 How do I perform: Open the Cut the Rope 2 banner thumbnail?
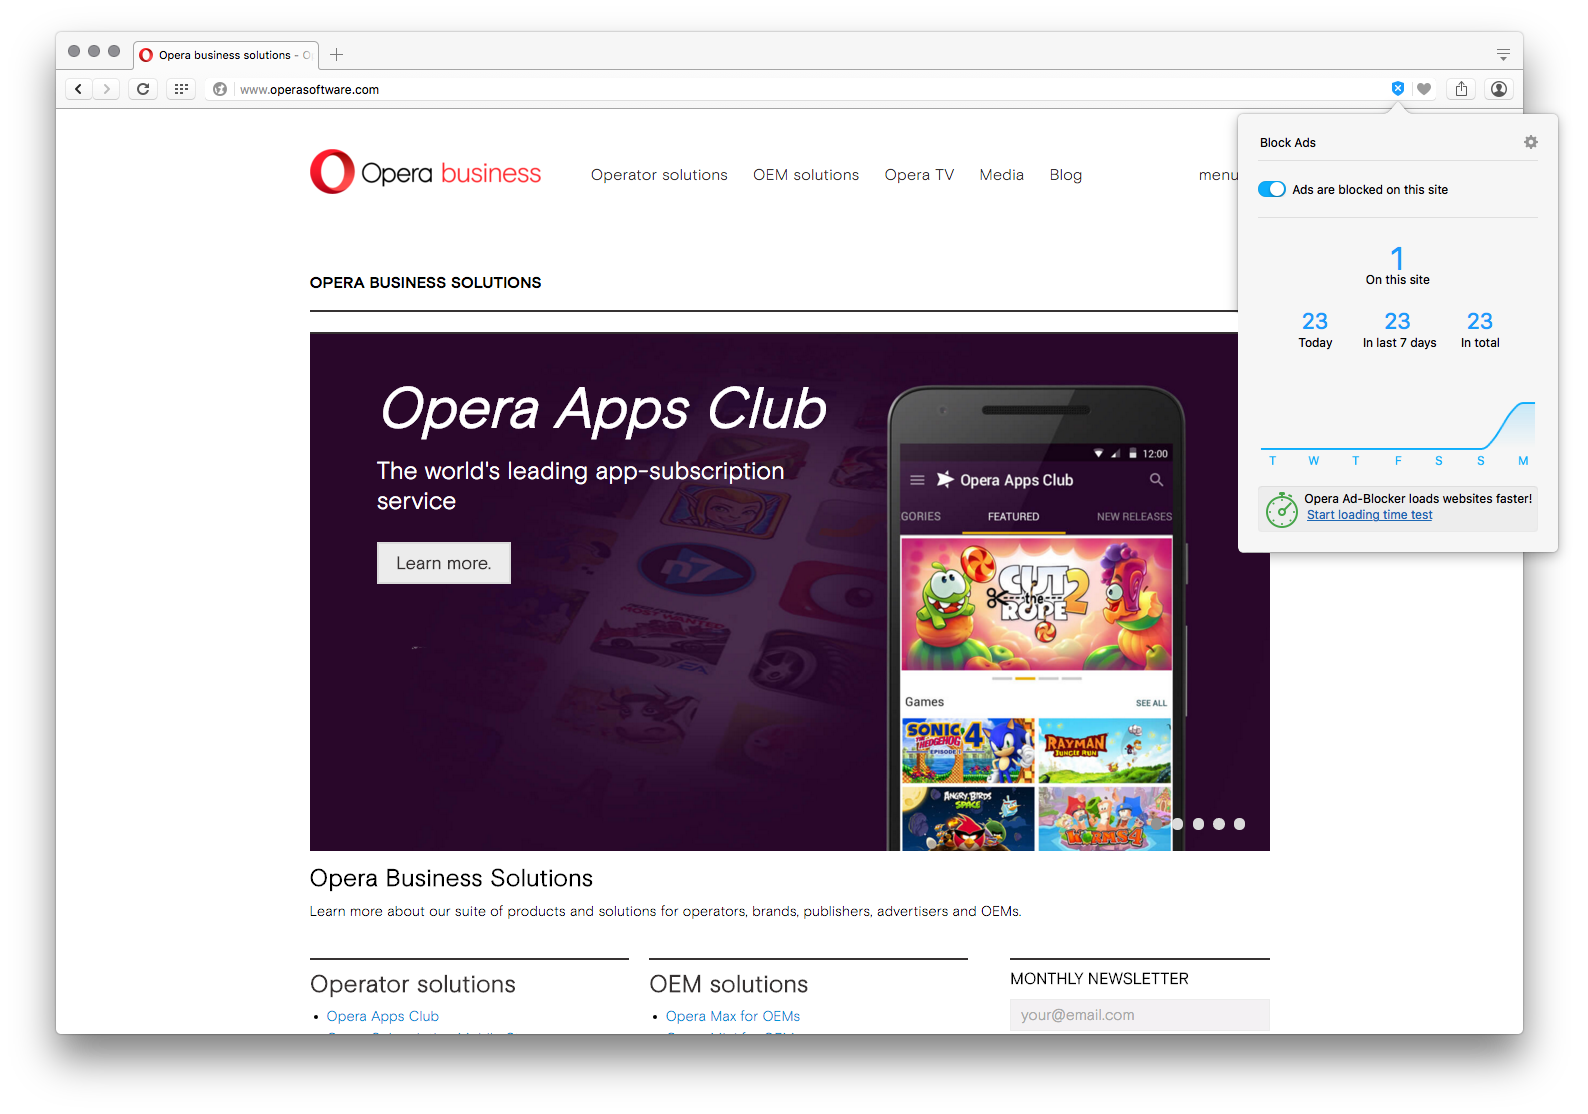[1036, 604]
